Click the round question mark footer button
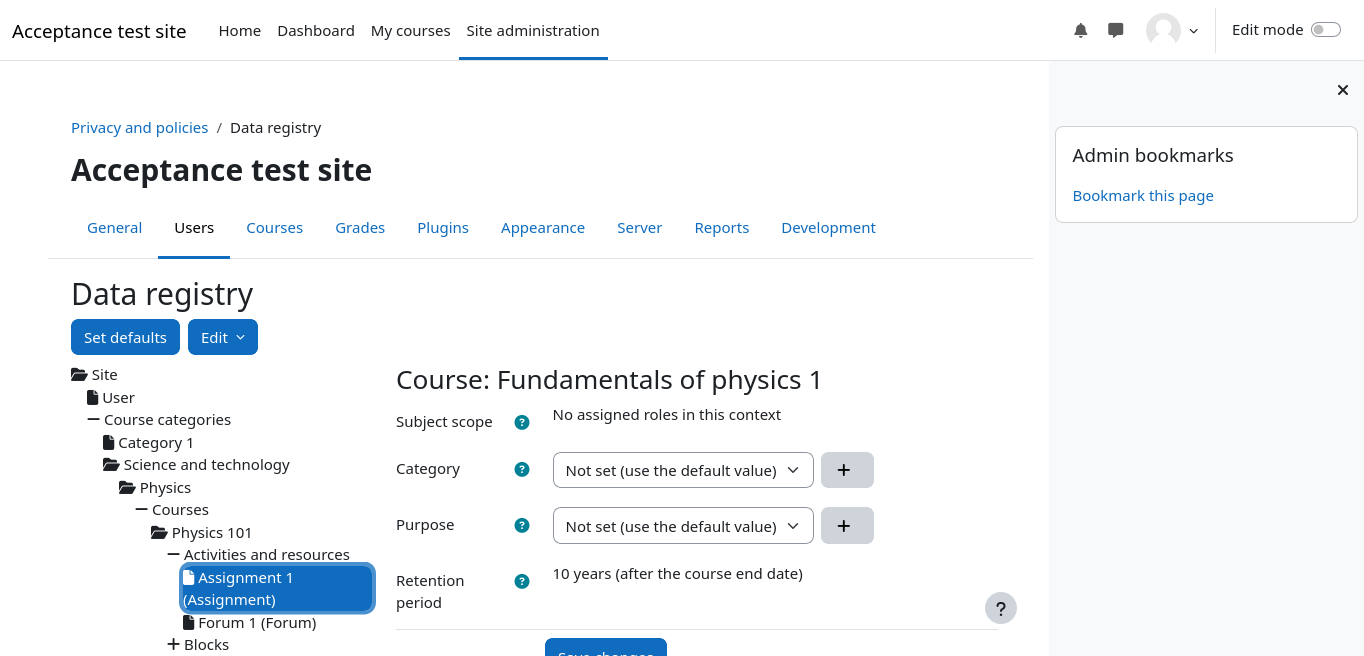 pyautogui.click(x=1000, y=608)
